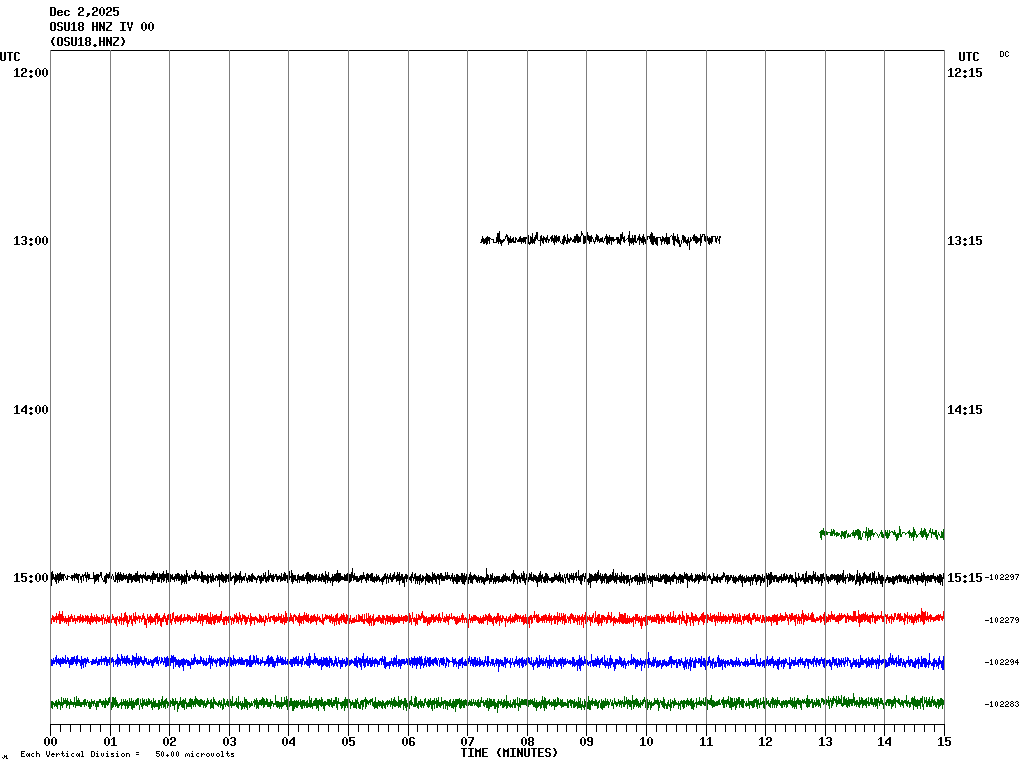Click the 15:15 label on right axis
Screen dimensions: 1024x768
click(x=964, y=578)
